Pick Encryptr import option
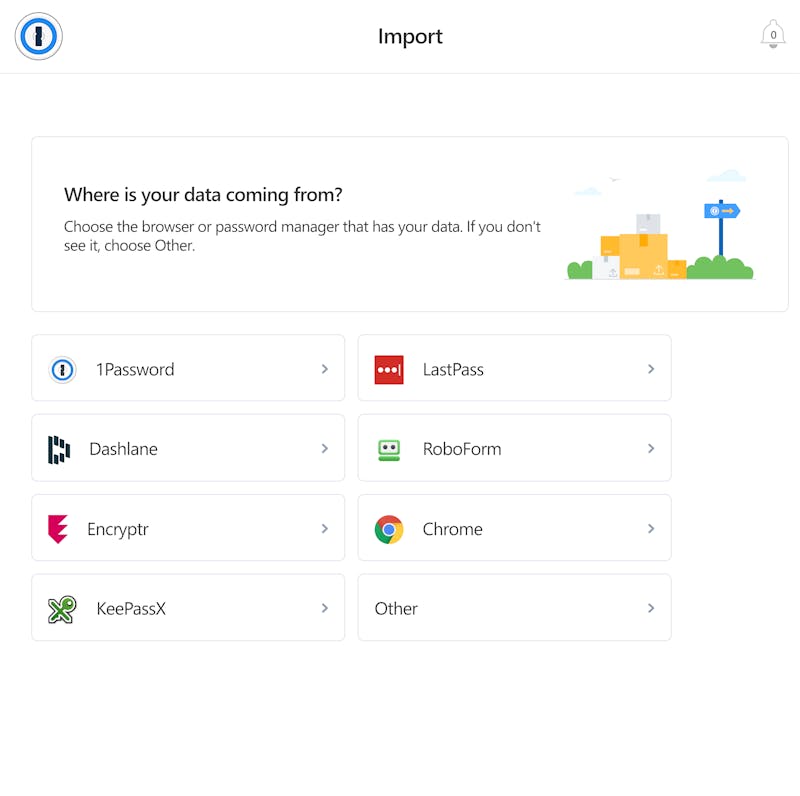Viewport: 800px width, 796px height. [x=188, y=528]
